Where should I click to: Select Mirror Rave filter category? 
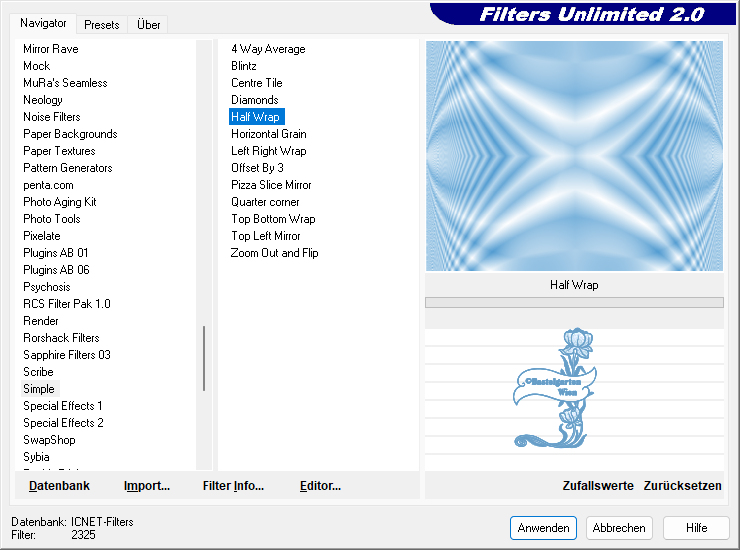[x=50, y=49]
